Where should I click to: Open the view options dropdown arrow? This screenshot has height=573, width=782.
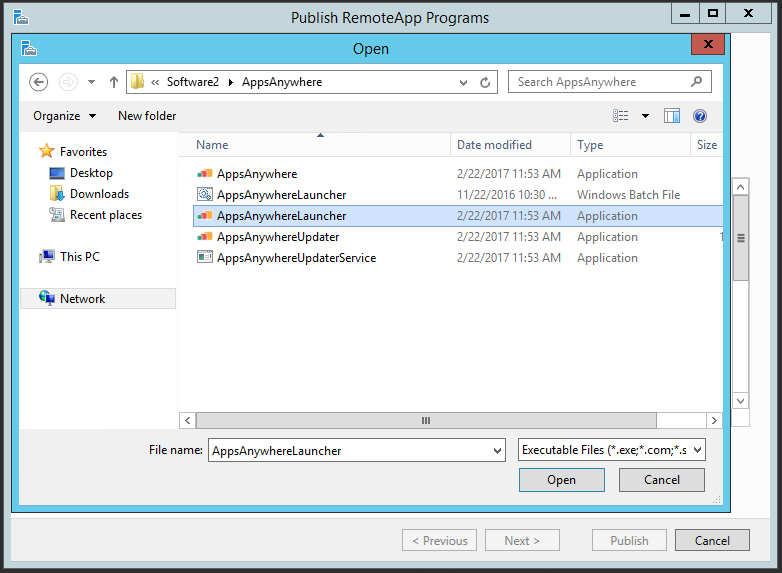click(645, 116)
